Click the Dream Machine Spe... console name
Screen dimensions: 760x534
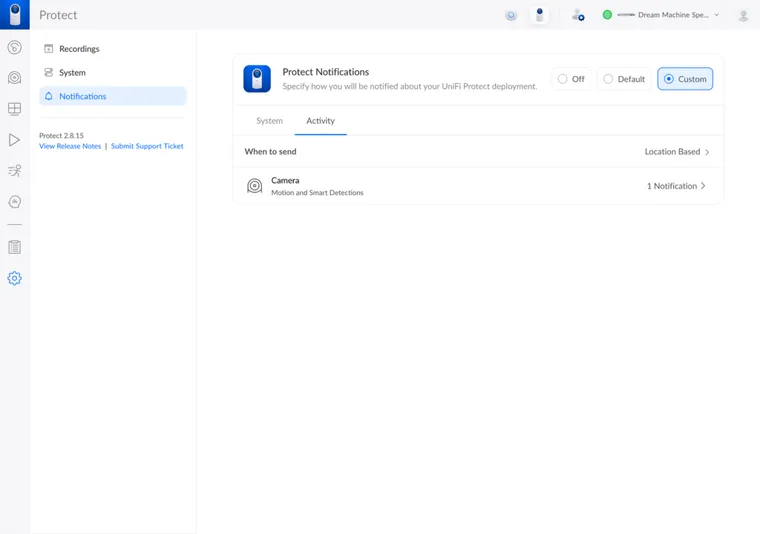673,15
